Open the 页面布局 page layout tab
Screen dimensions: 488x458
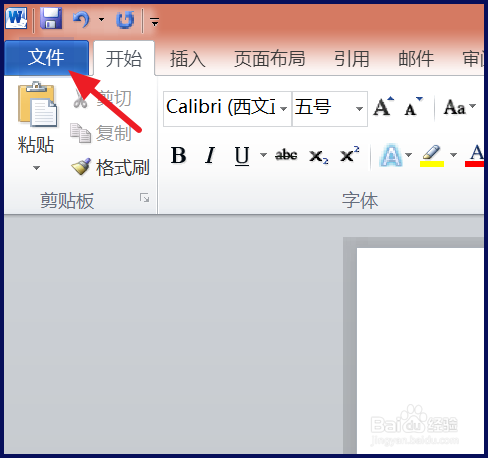(269, 59)
